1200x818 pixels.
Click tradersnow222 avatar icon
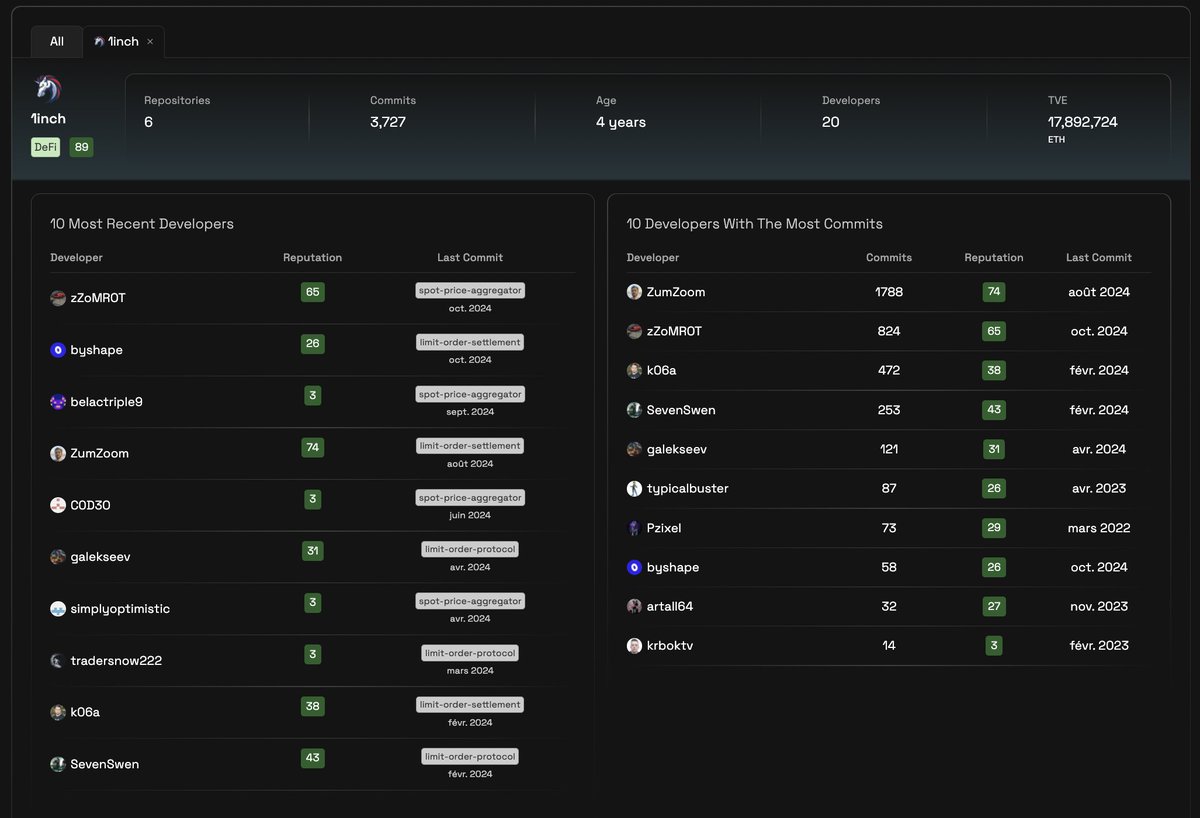pyautogui.click(x=58, y=661)
